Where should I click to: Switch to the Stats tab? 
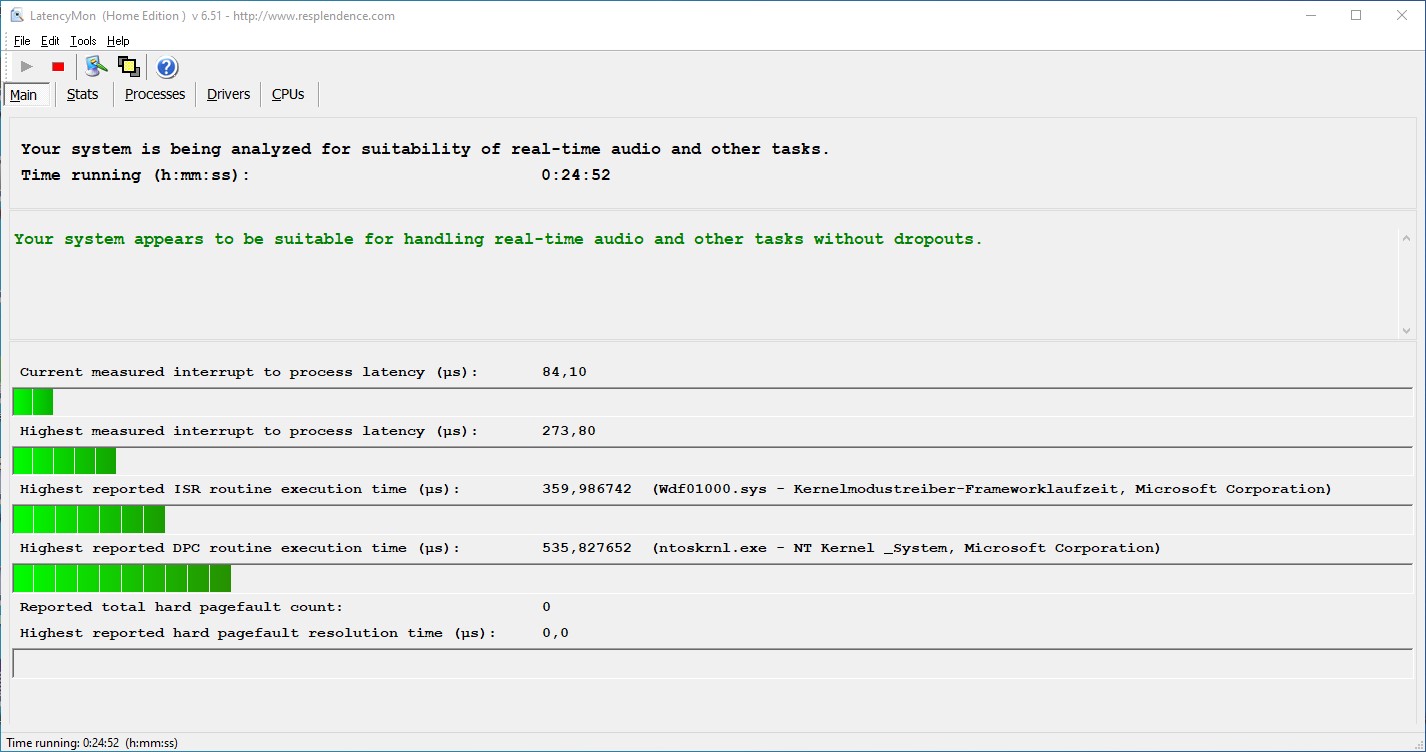83,94
